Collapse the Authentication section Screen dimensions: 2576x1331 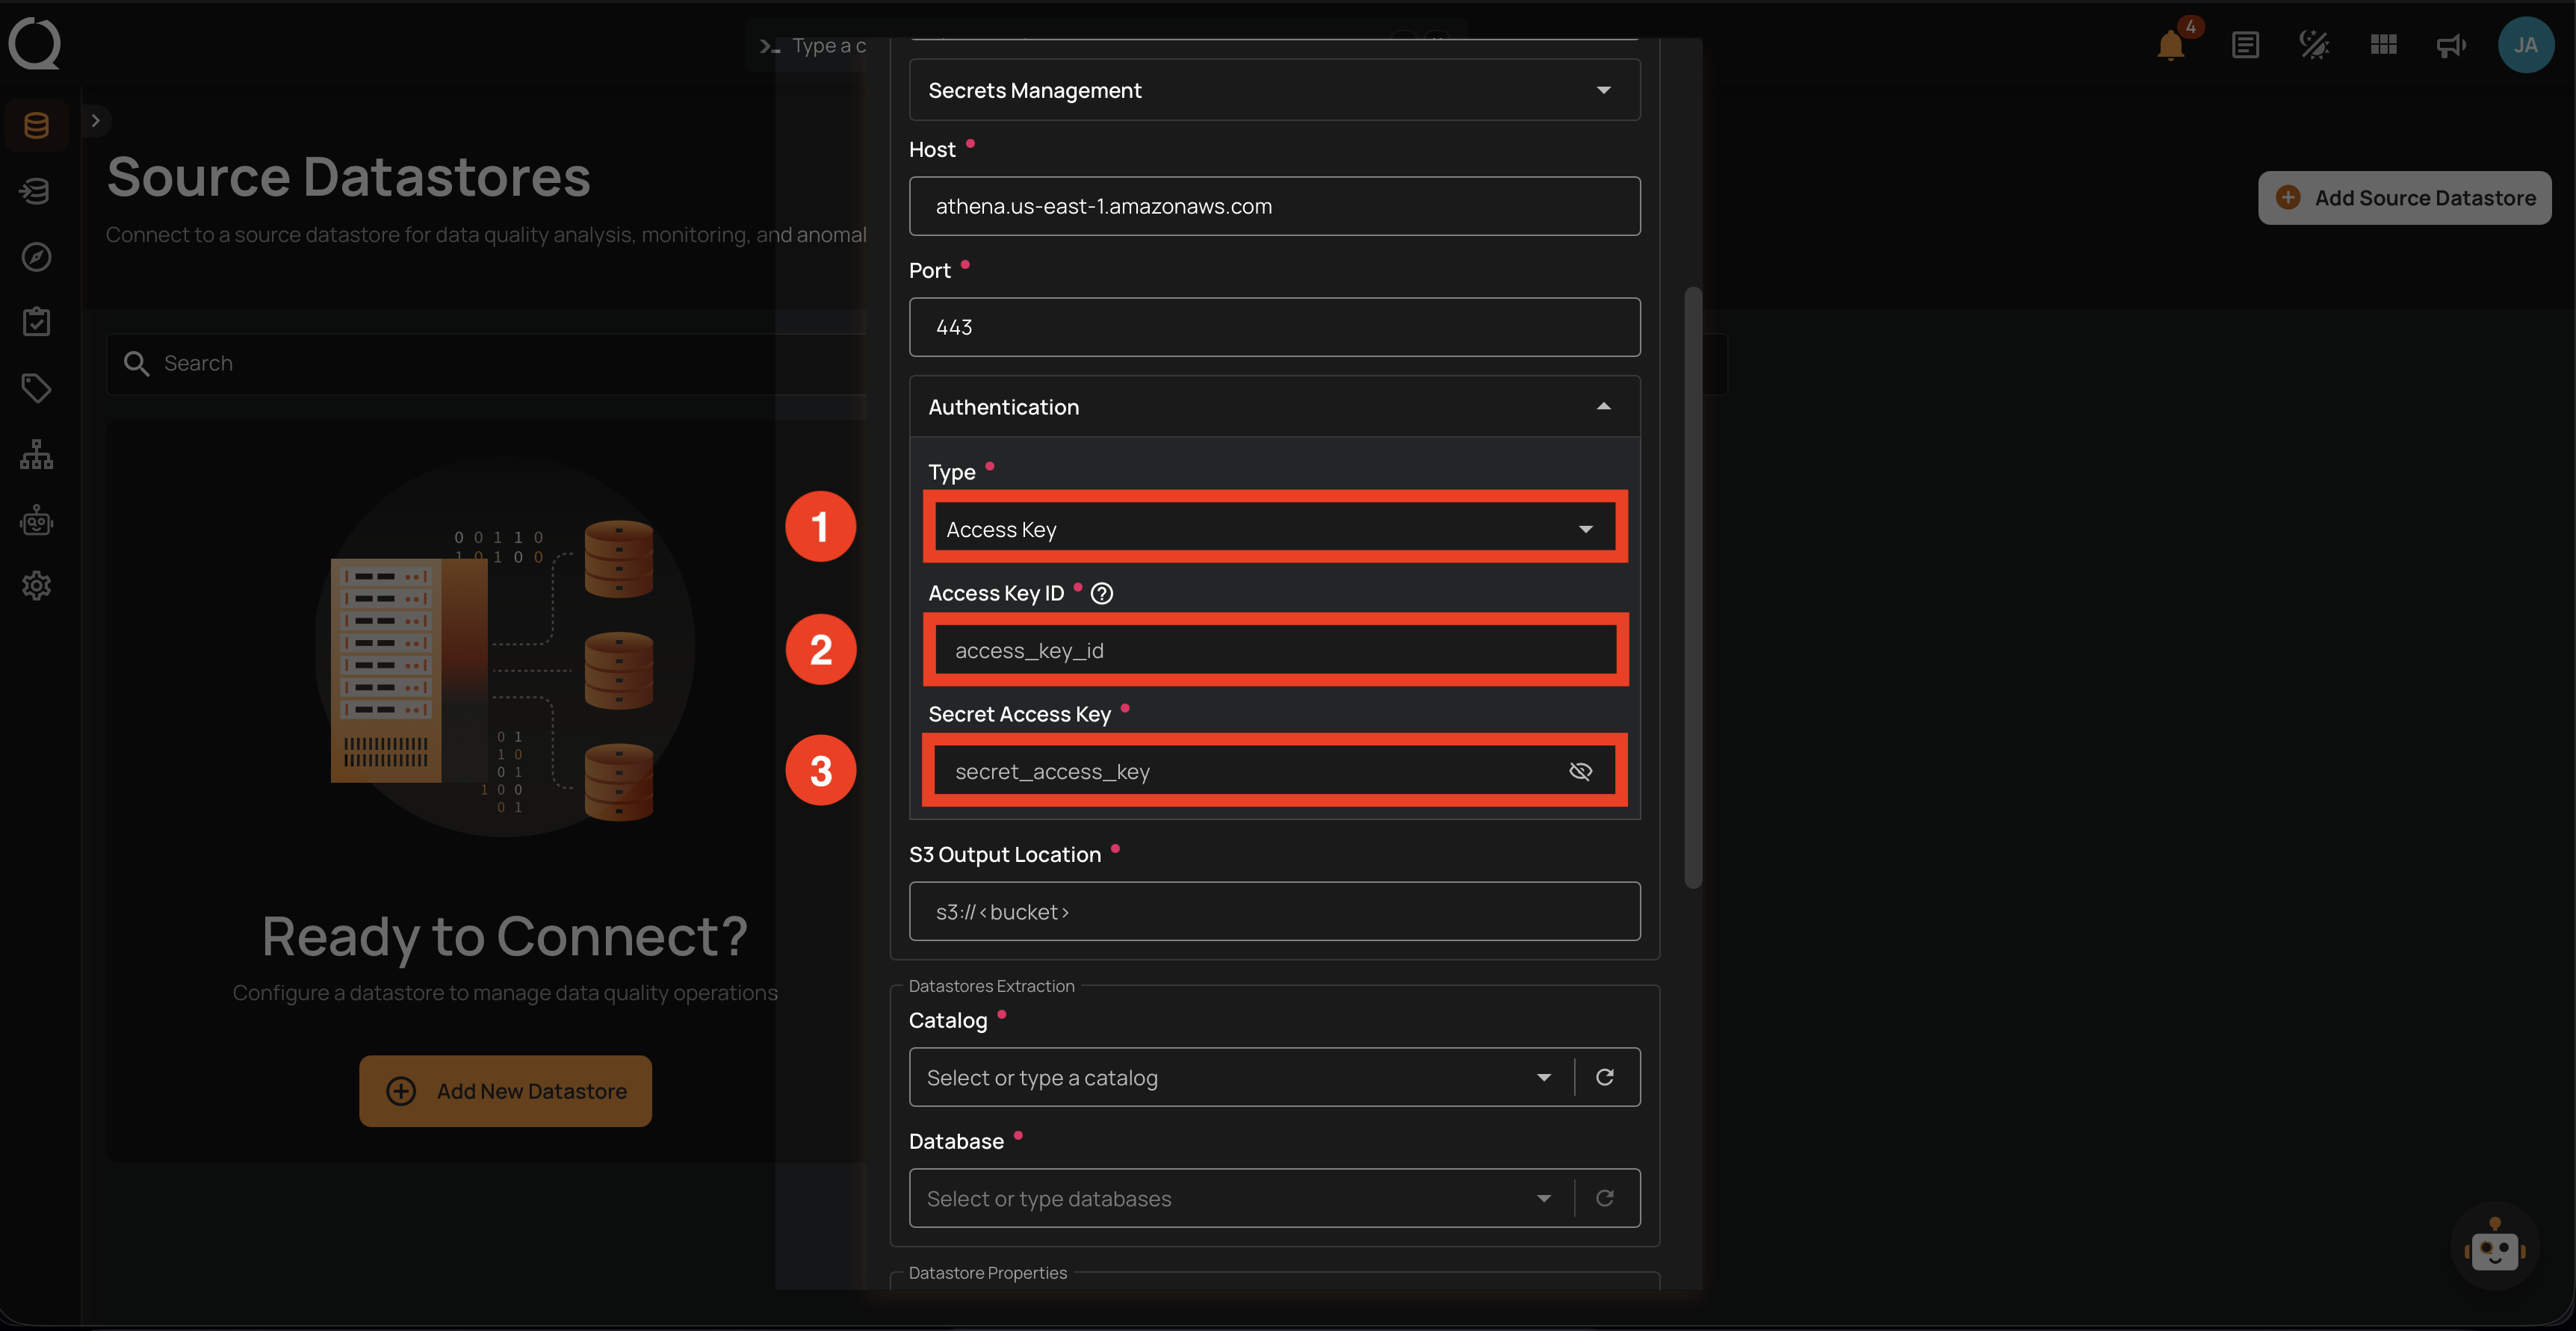click(1275, 407)
